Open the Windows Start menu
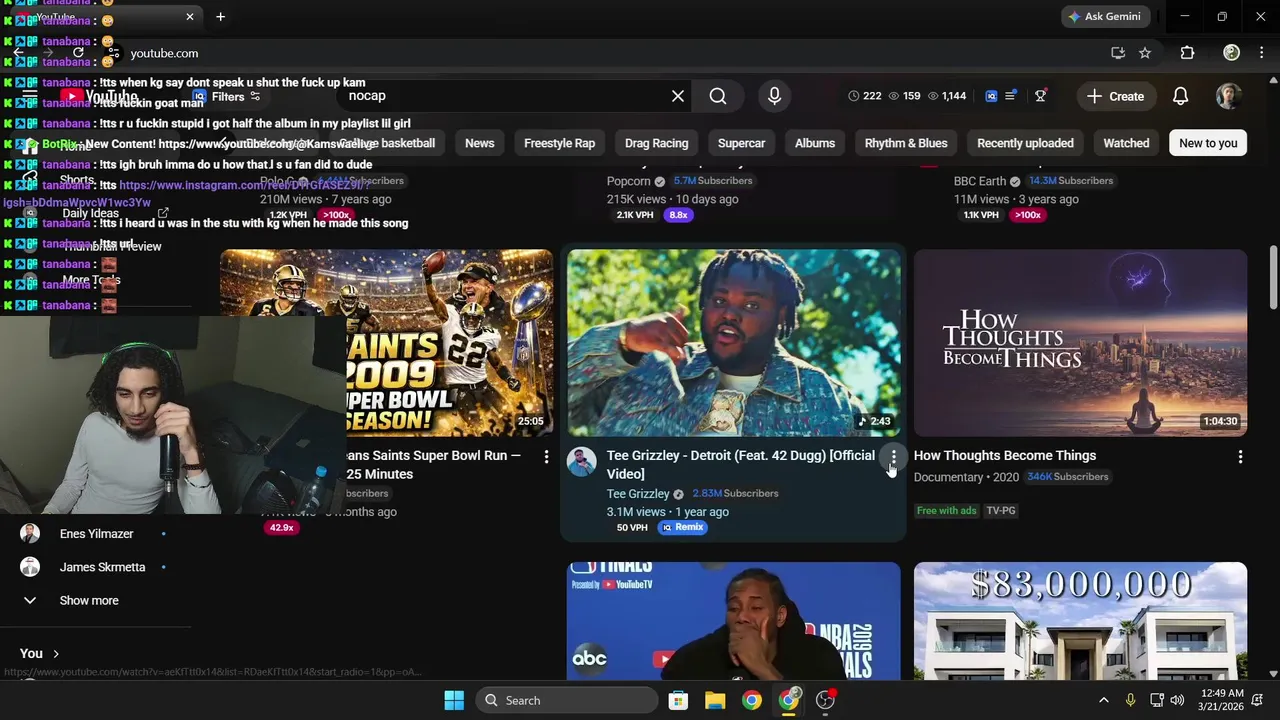The height and width of the screenshot is (720, 1280). click(x=454, y=700)
